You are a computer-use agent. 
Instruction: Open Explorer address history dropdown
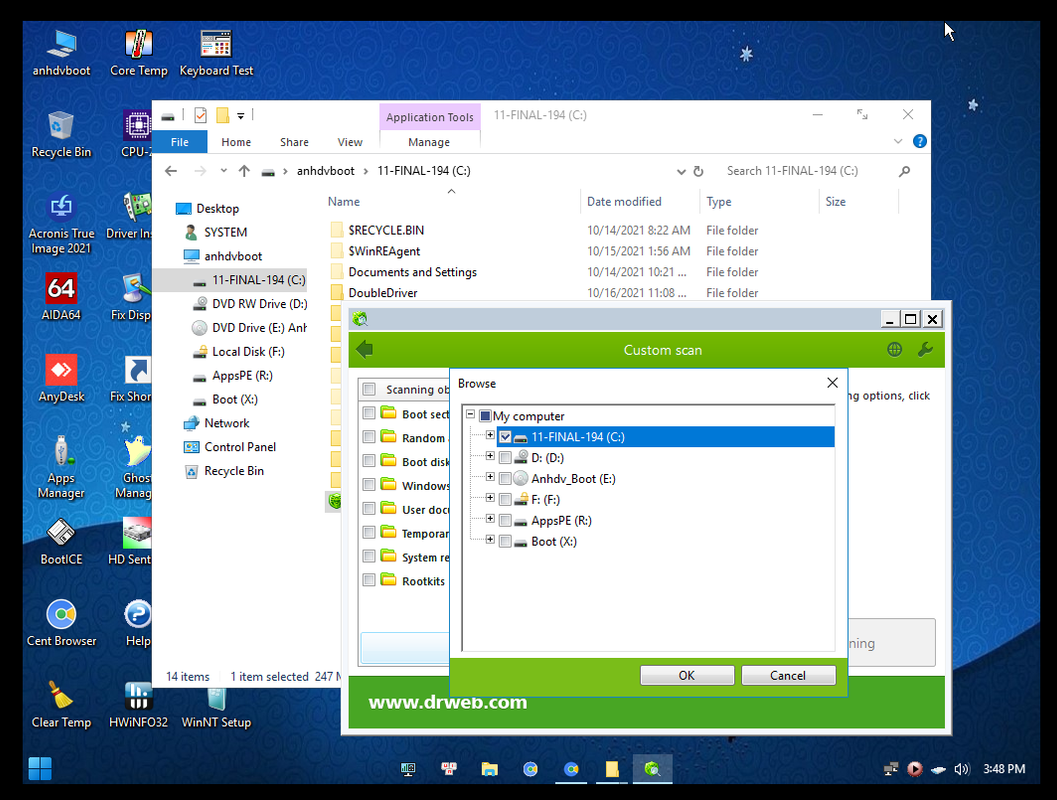pos(681,172)
